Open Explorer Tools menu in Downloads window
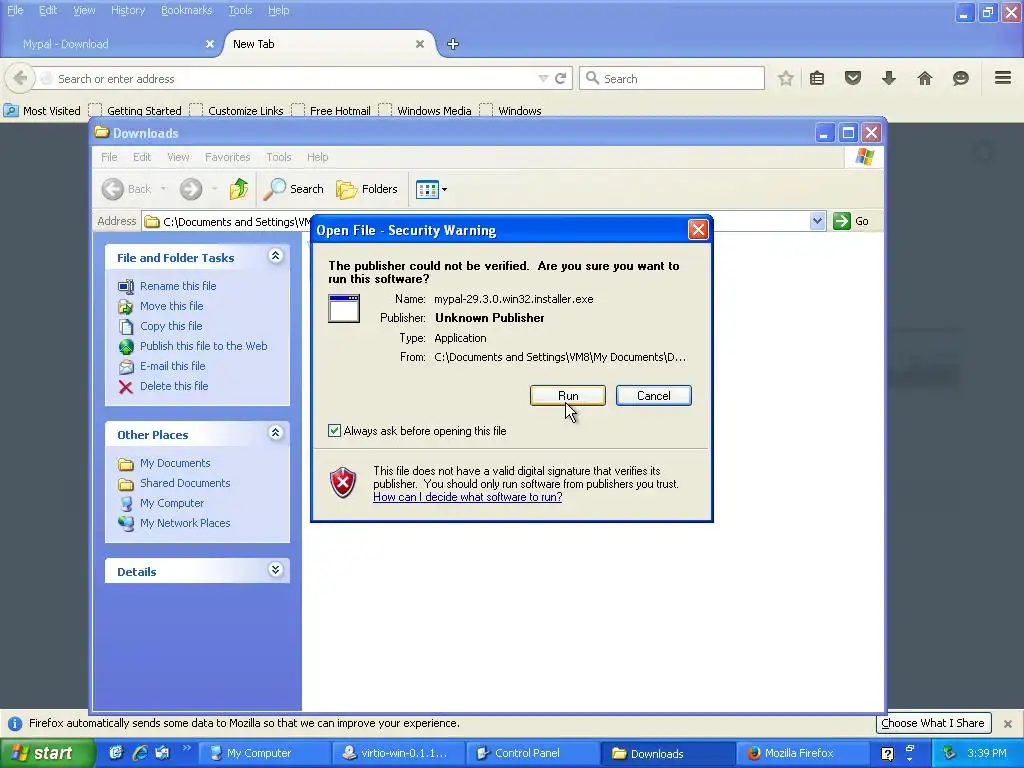Image resolution: width=1024 pixels, height=768 pixels. coord(278,157)
